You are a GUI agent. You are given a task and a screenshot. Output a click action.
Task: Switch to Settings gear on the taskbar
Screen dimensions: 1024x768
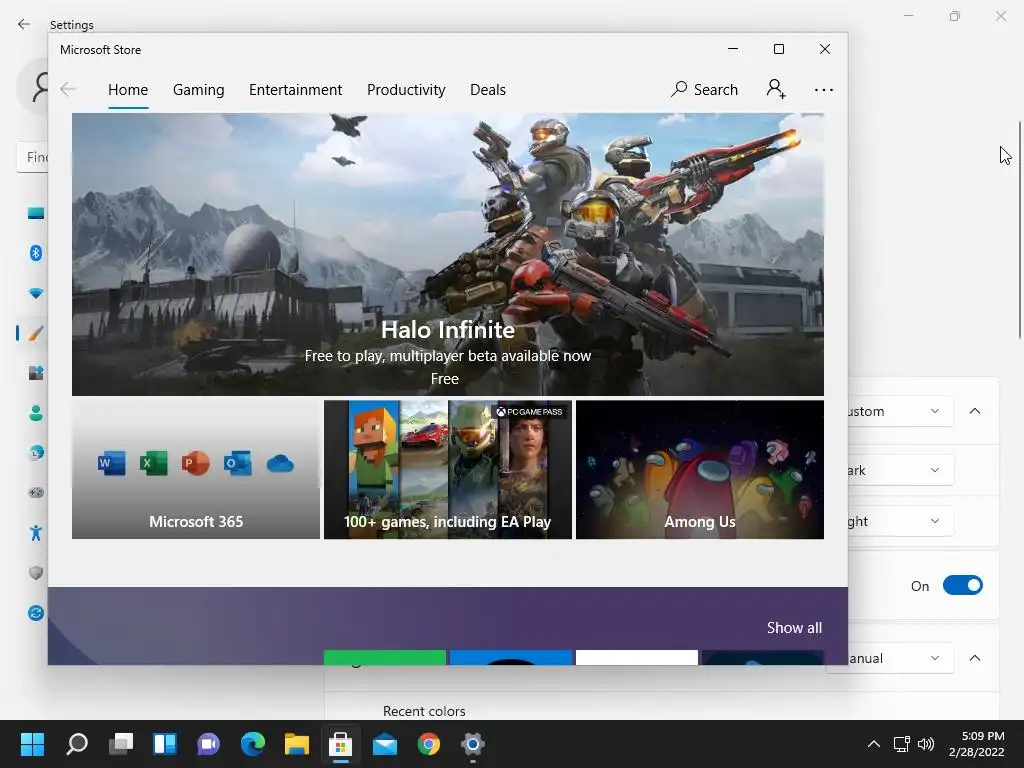(473, 744)
